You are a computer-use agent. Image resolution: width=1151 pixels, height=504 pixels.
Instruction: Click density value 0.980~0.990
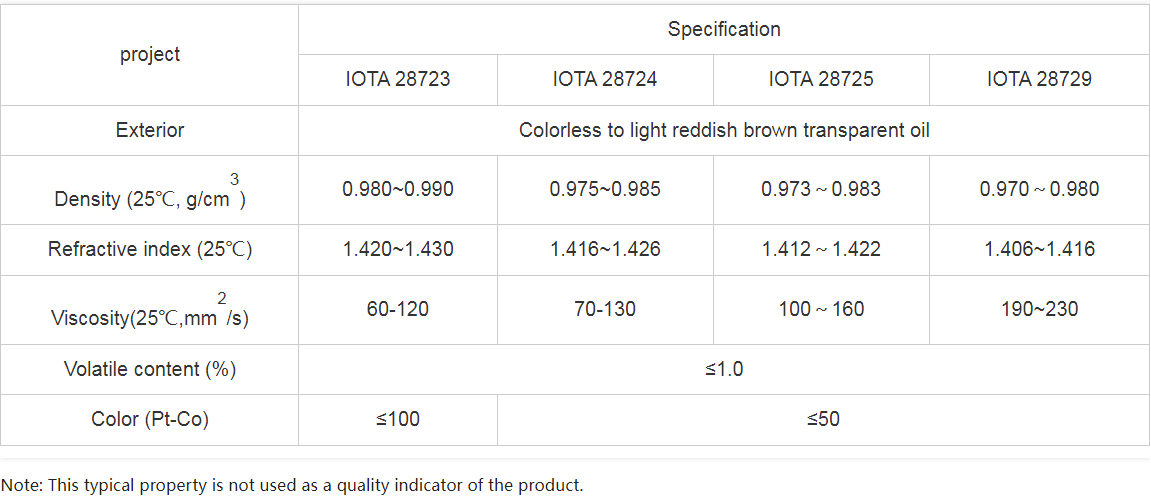398,189
